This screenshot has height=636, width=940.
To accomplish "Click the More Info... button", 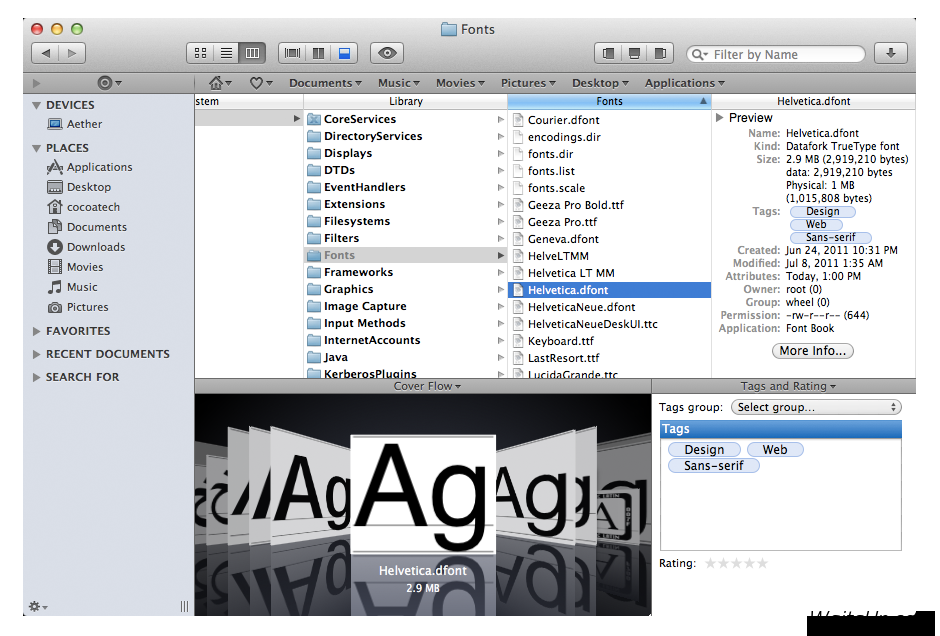I will (813, 351).
